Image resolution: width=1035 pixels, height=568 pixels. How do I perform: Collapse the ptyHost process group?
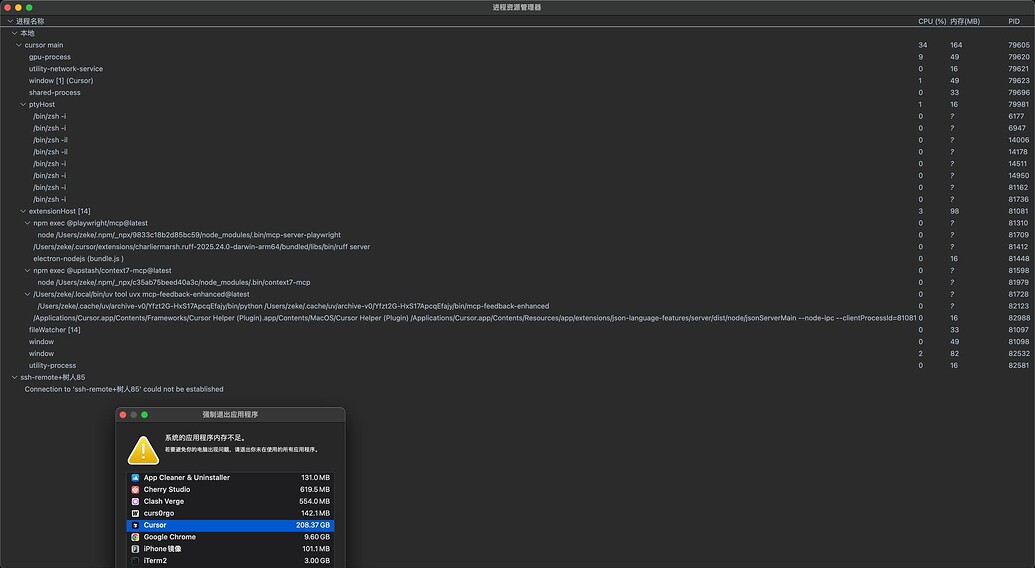[x=23, y=104]
